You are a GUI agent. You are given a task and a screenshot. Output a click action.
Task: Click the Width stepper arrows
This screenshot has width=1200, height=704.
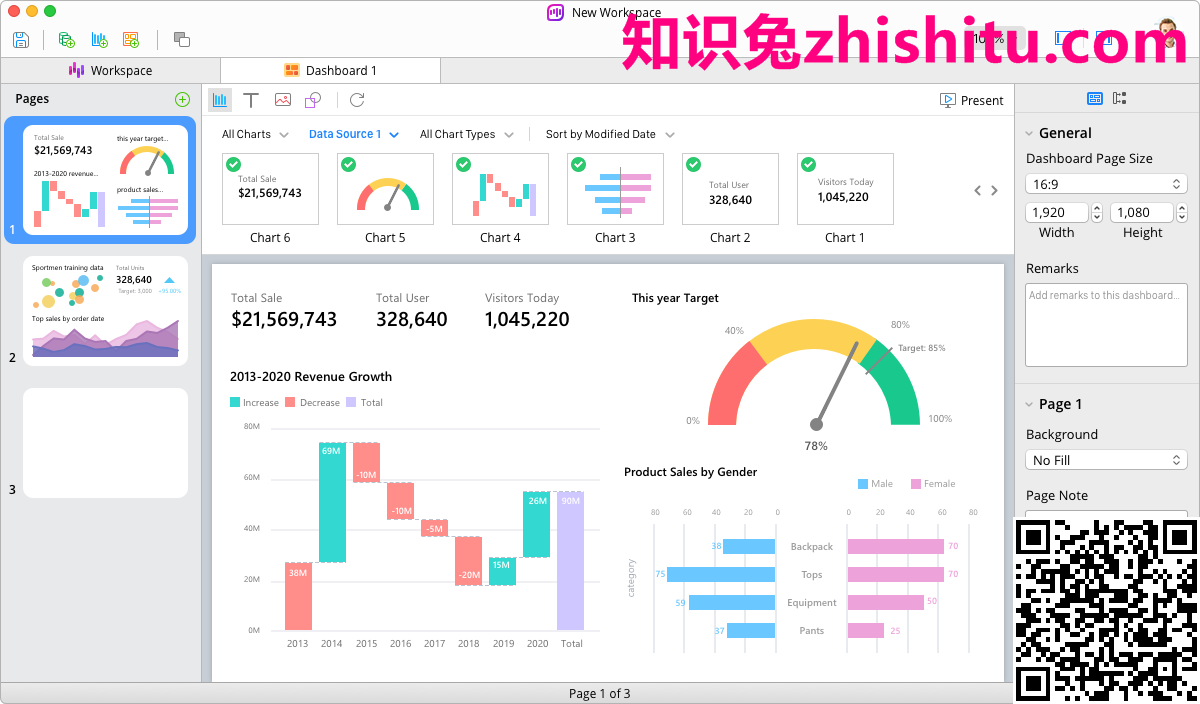click(1097, 213)
